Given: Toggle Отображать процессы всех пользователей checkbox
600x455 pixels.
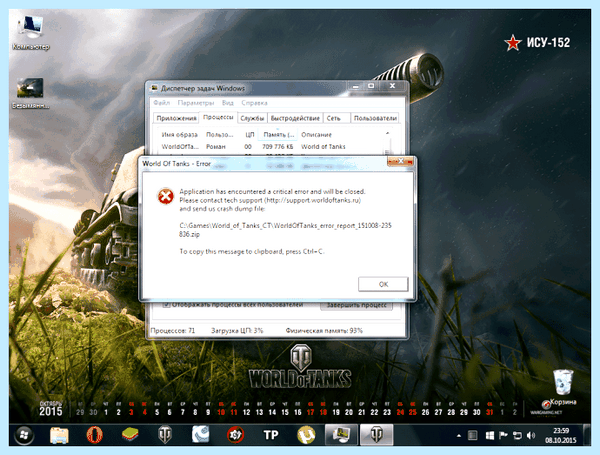Looking at the screenshot, I should pos(166,305).
